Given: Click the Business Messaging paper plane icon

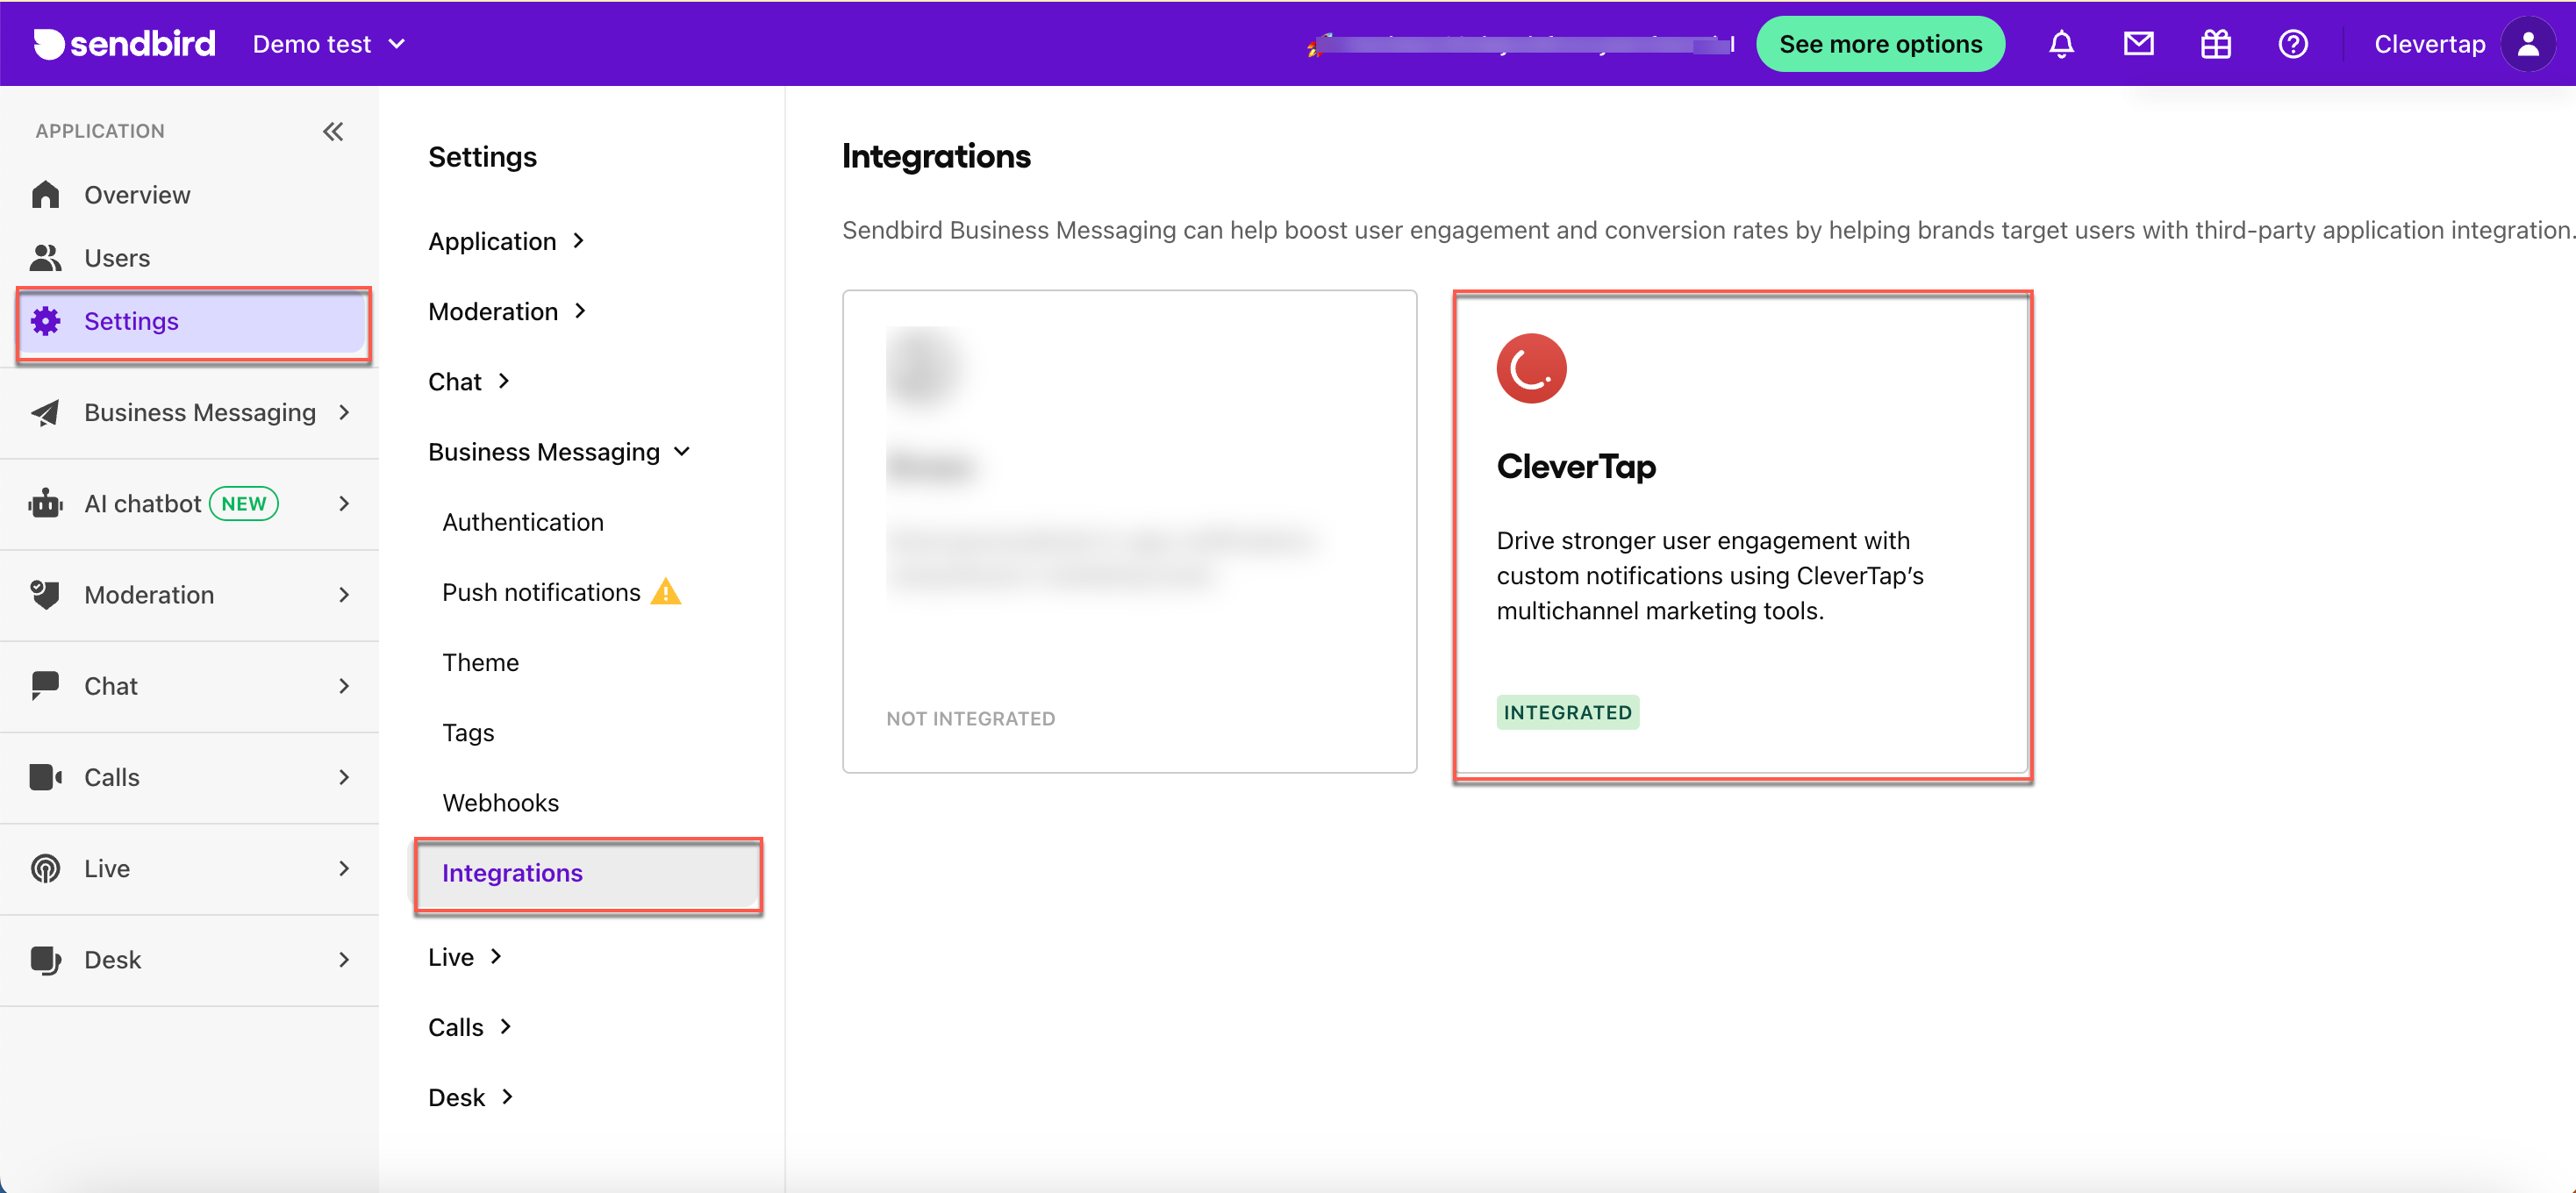Looking at the screenshot, I should tap(46, 412).
